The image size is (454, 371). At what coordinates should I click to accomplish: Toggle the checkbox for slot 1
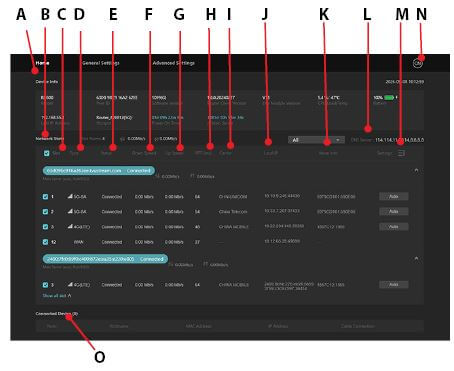pos(45,197)
